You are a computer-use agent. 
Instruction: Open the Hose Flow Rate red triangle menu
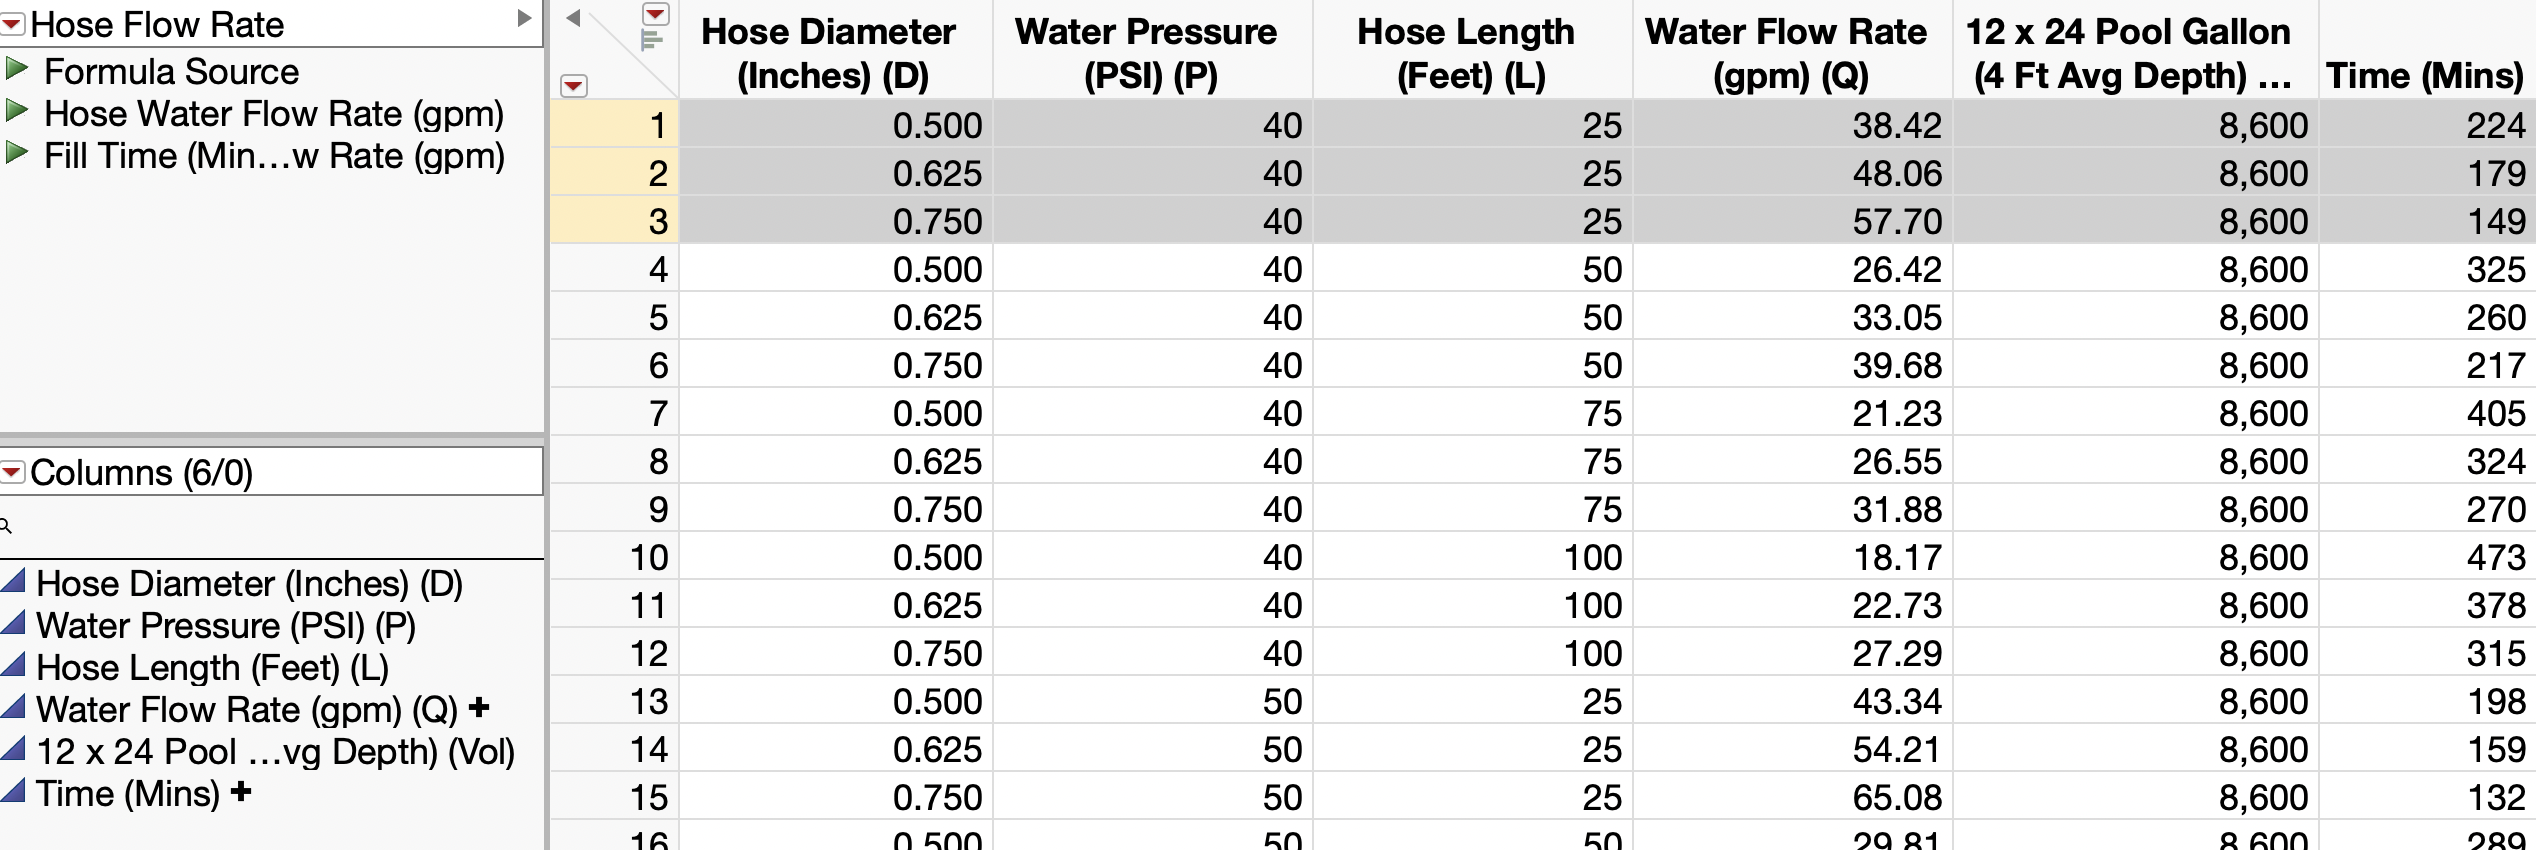12,24
